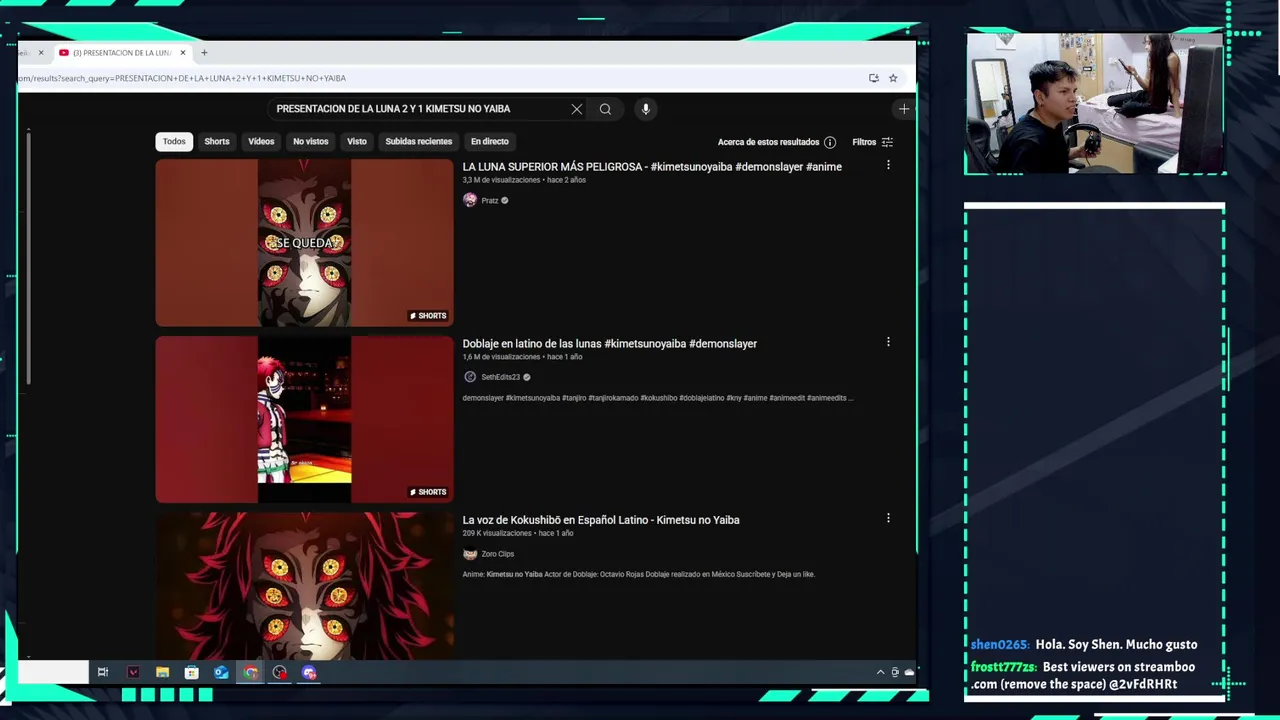Play the Kokushibō six-eyes thumbnail

pyautogui.click(x=304, y=585)
